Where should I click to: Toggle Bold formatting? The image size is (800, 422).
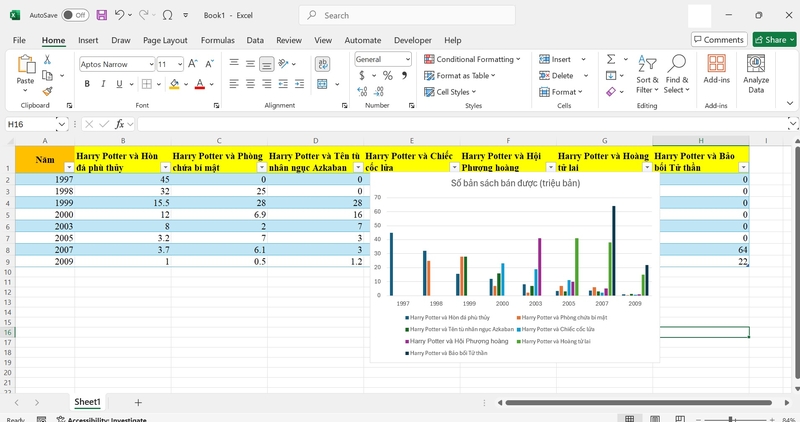coord(87,84)
